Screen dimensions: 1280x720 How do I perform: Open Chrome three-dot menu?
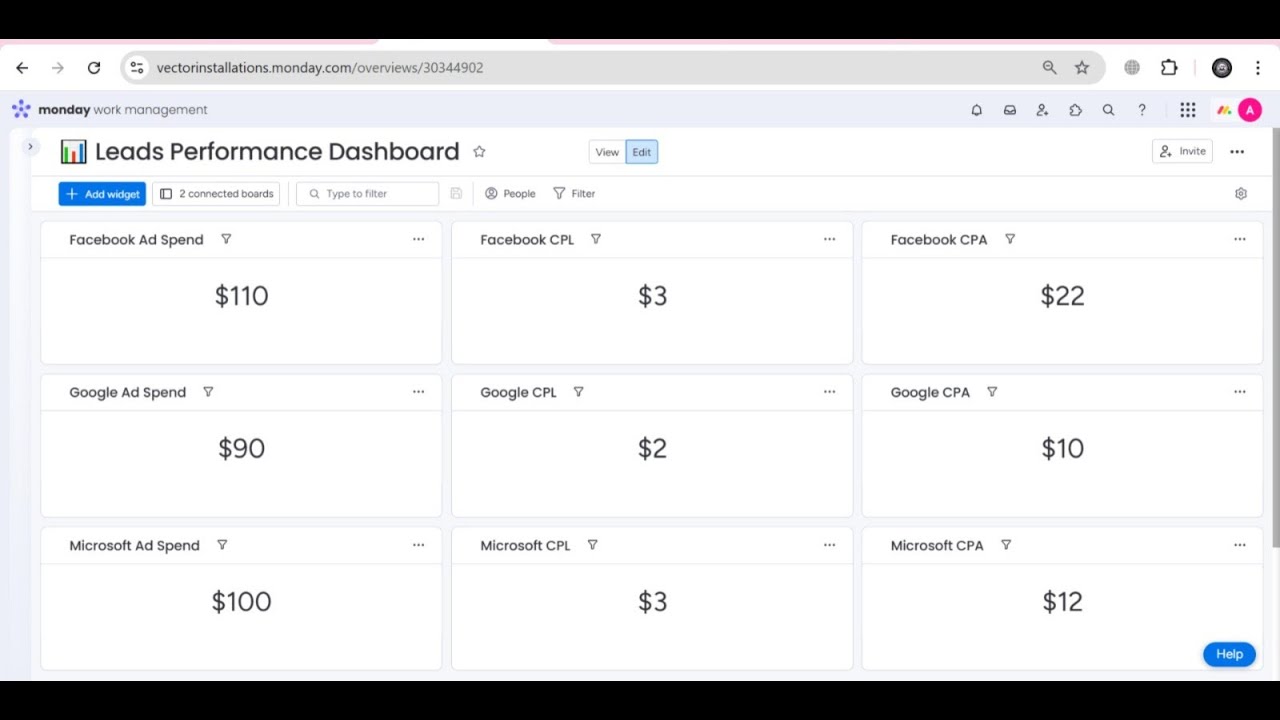point(1258,68)
